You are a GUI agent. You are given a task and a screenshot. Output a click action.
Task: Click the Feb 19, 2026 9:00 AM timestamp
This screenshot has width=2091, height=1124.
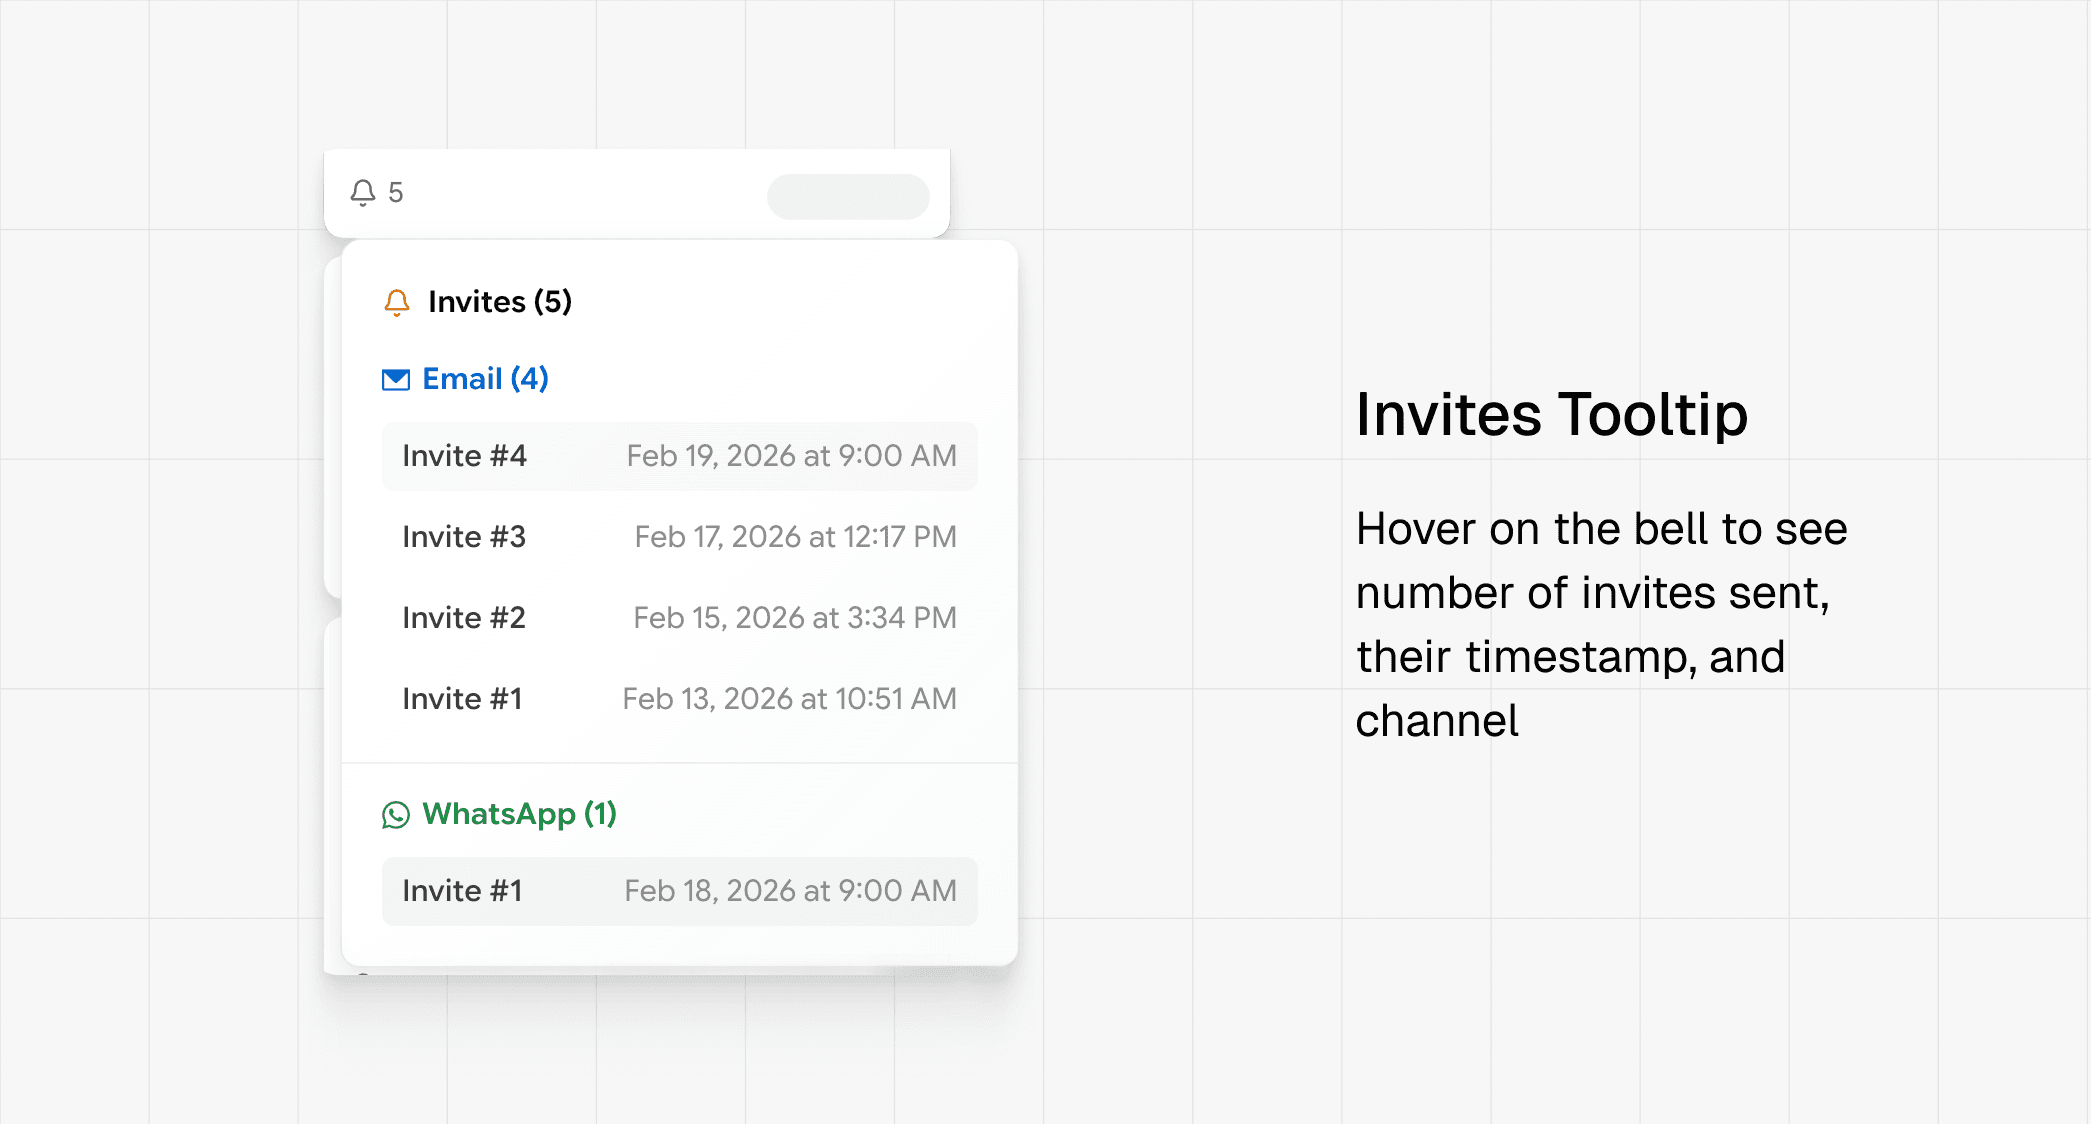click(x=791, y=456)
